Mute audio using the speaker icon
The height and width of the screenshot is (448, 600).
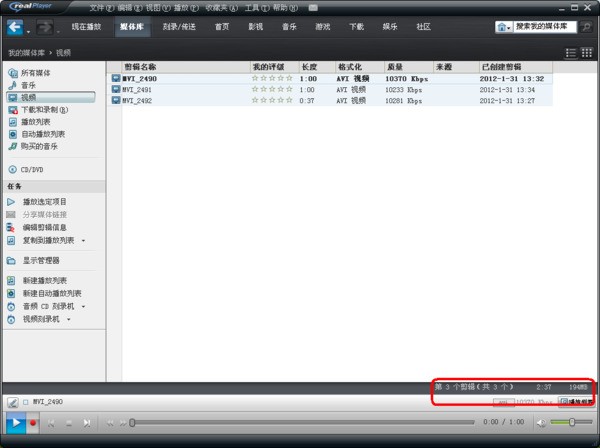click(543, 423)
